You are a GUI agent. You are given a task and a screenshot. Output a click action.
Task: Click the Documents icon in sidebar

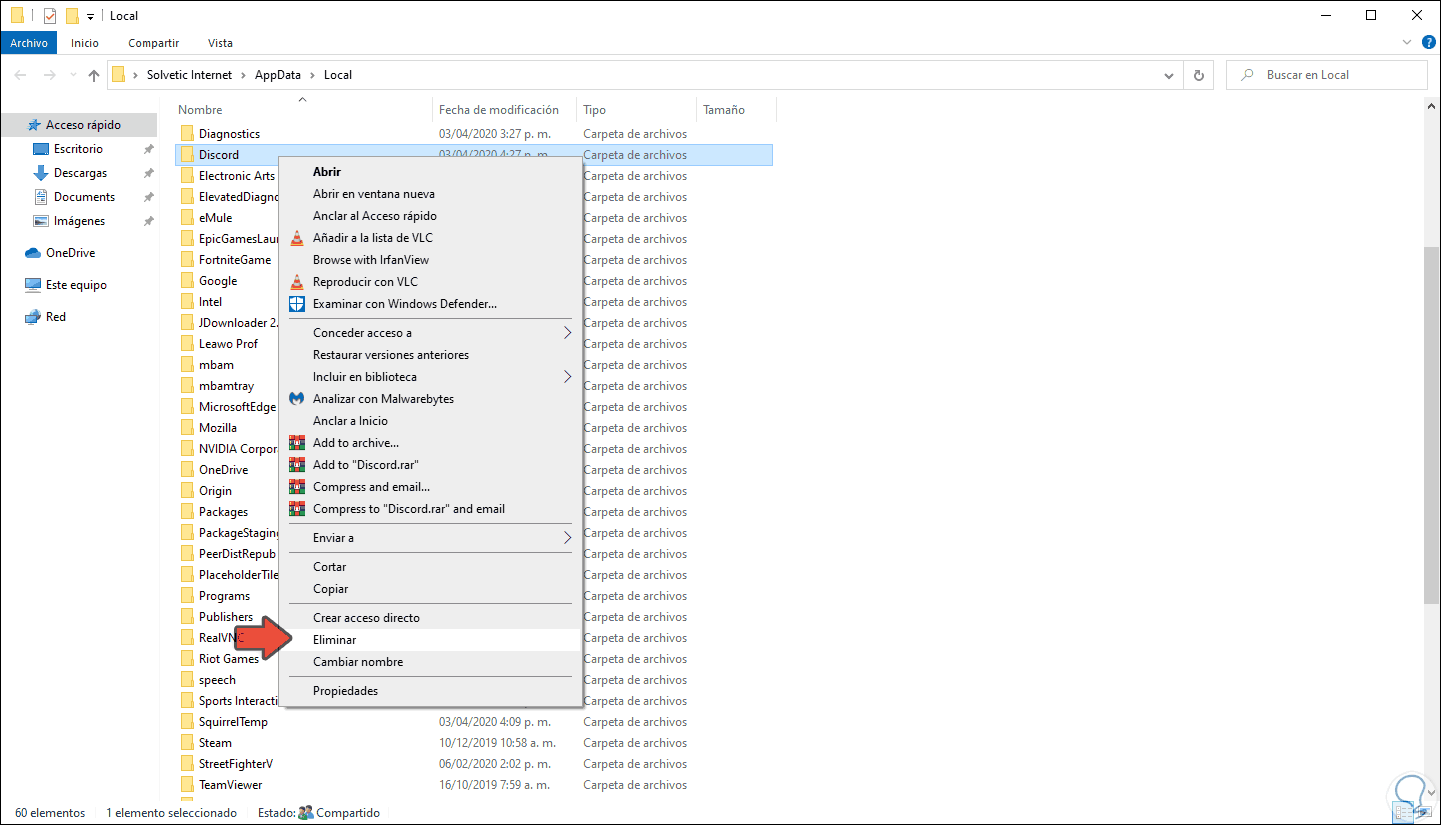[x=41, y=197]
